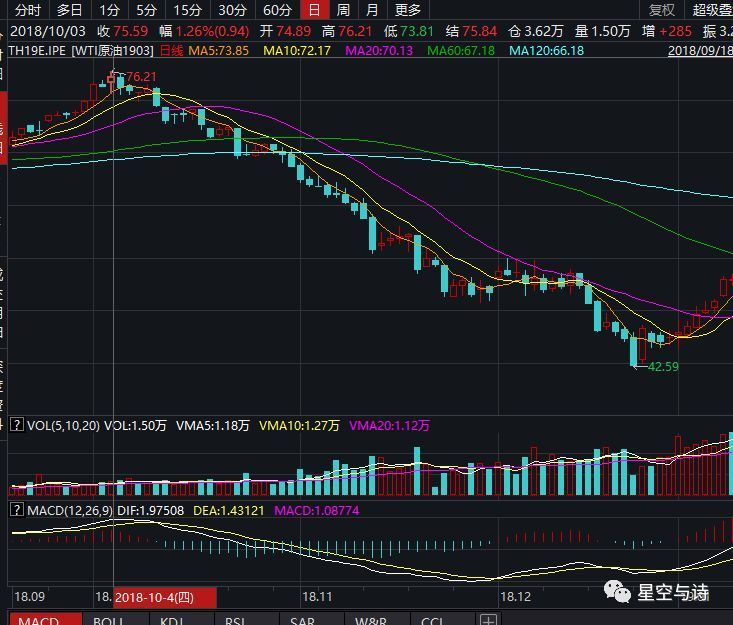Open the 更多 periods menu
The width and height of the screenshot is (733, 625).
[408, 10]
